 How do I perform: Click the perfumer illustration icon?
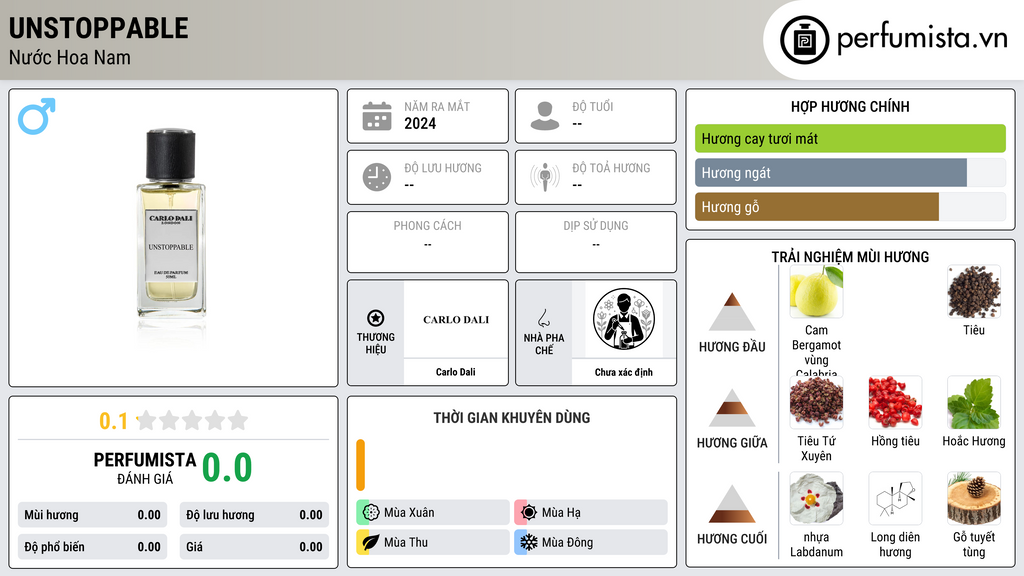(624, 319)
